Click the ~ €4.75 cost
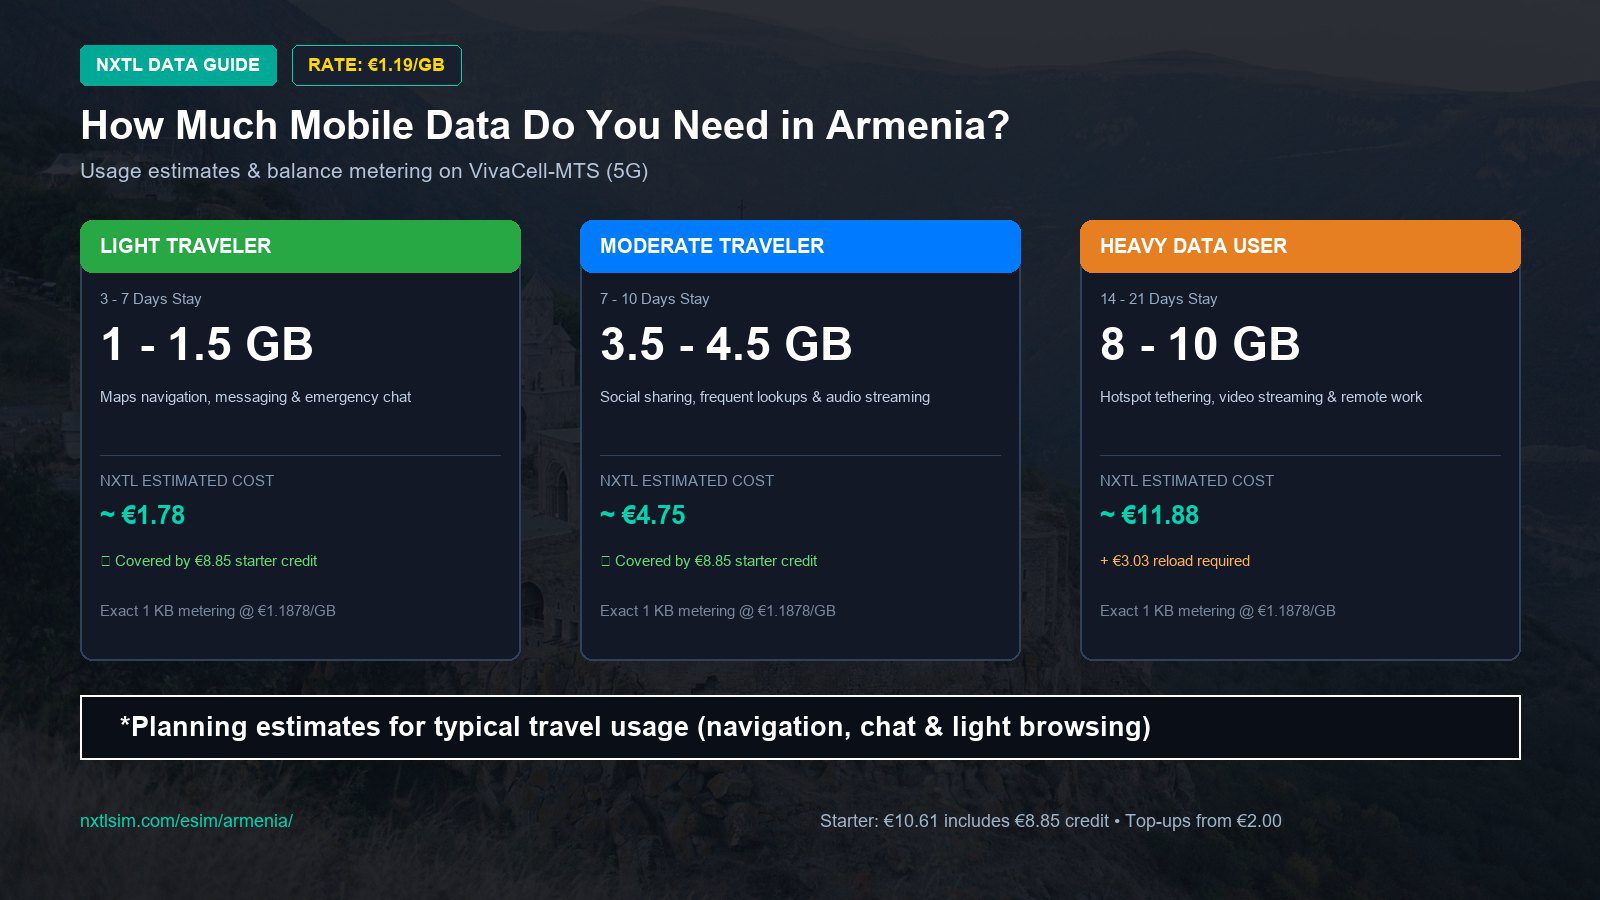The image size is (1600, 900). click(x=643, y=515)
